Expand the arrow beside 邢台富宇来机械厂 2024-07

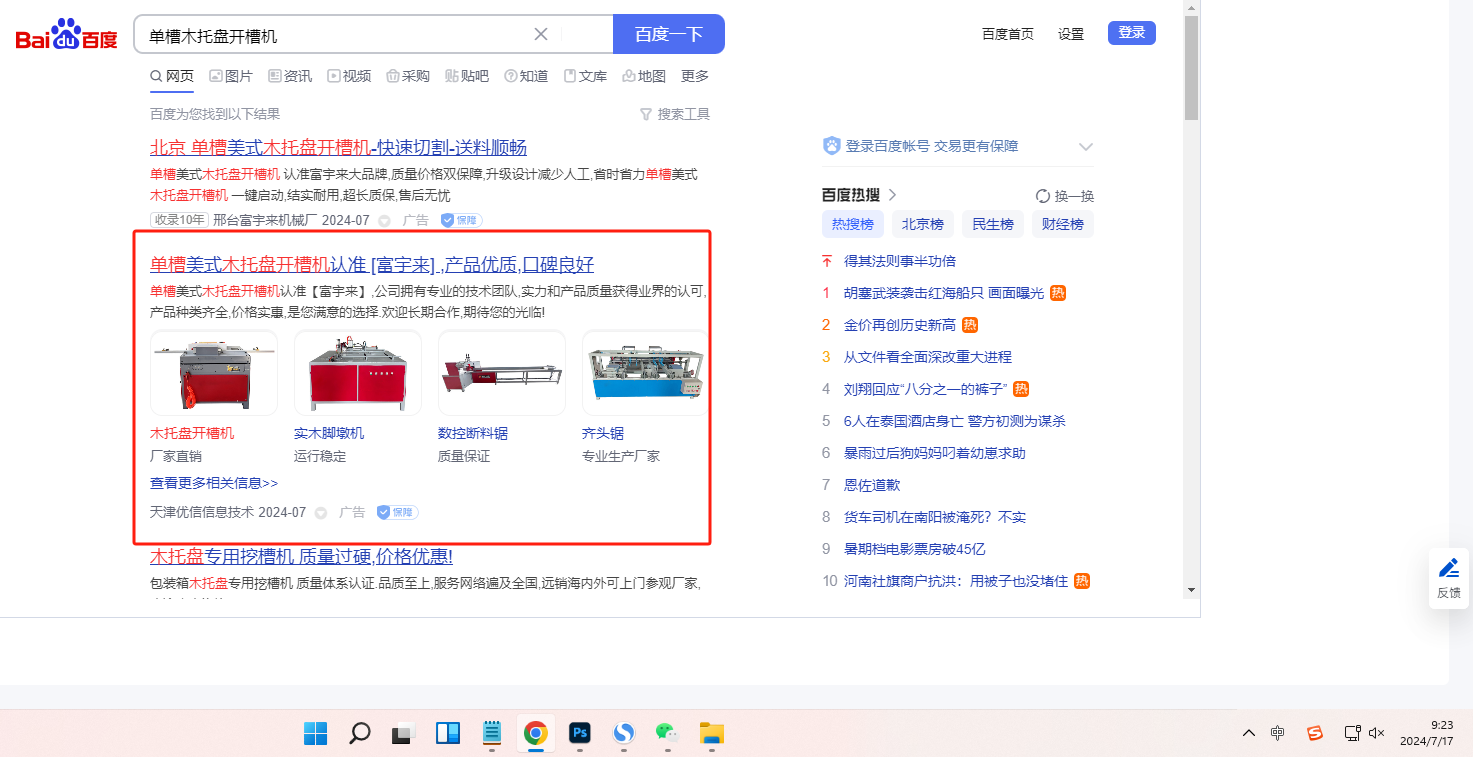(x=384, y=221)
